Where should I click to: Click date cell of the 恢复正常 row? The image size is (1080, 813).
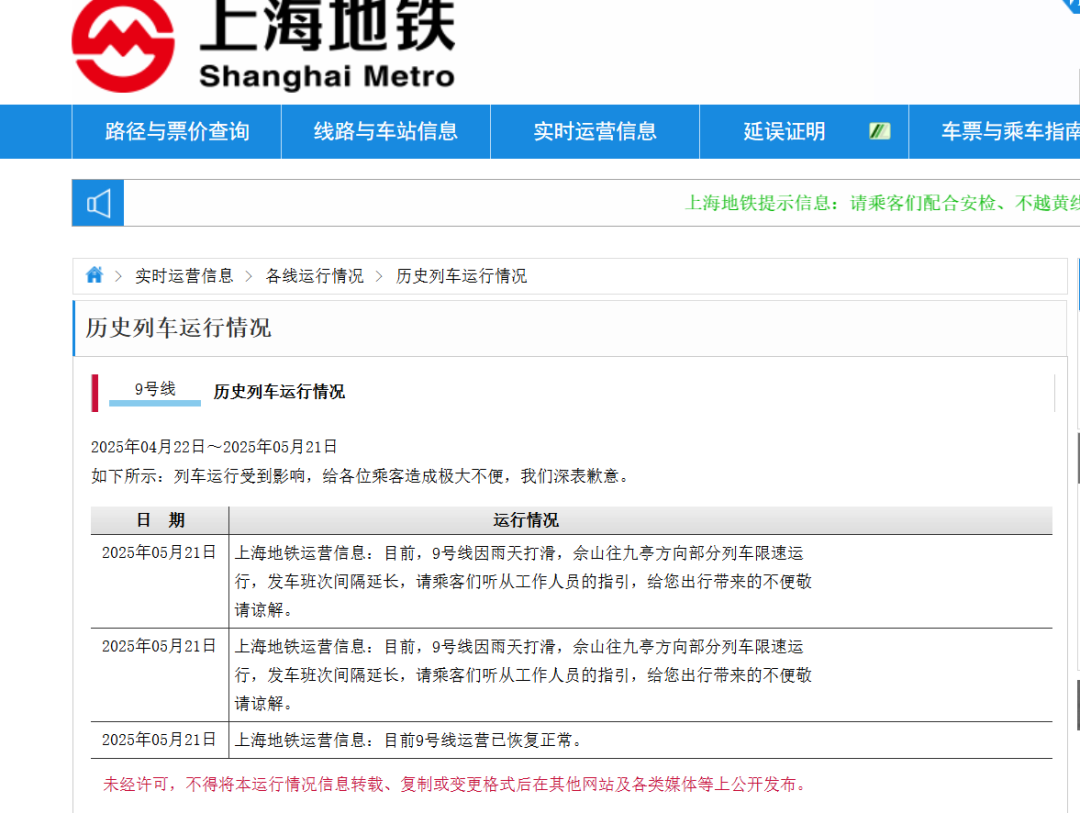[x=159, y=740]
